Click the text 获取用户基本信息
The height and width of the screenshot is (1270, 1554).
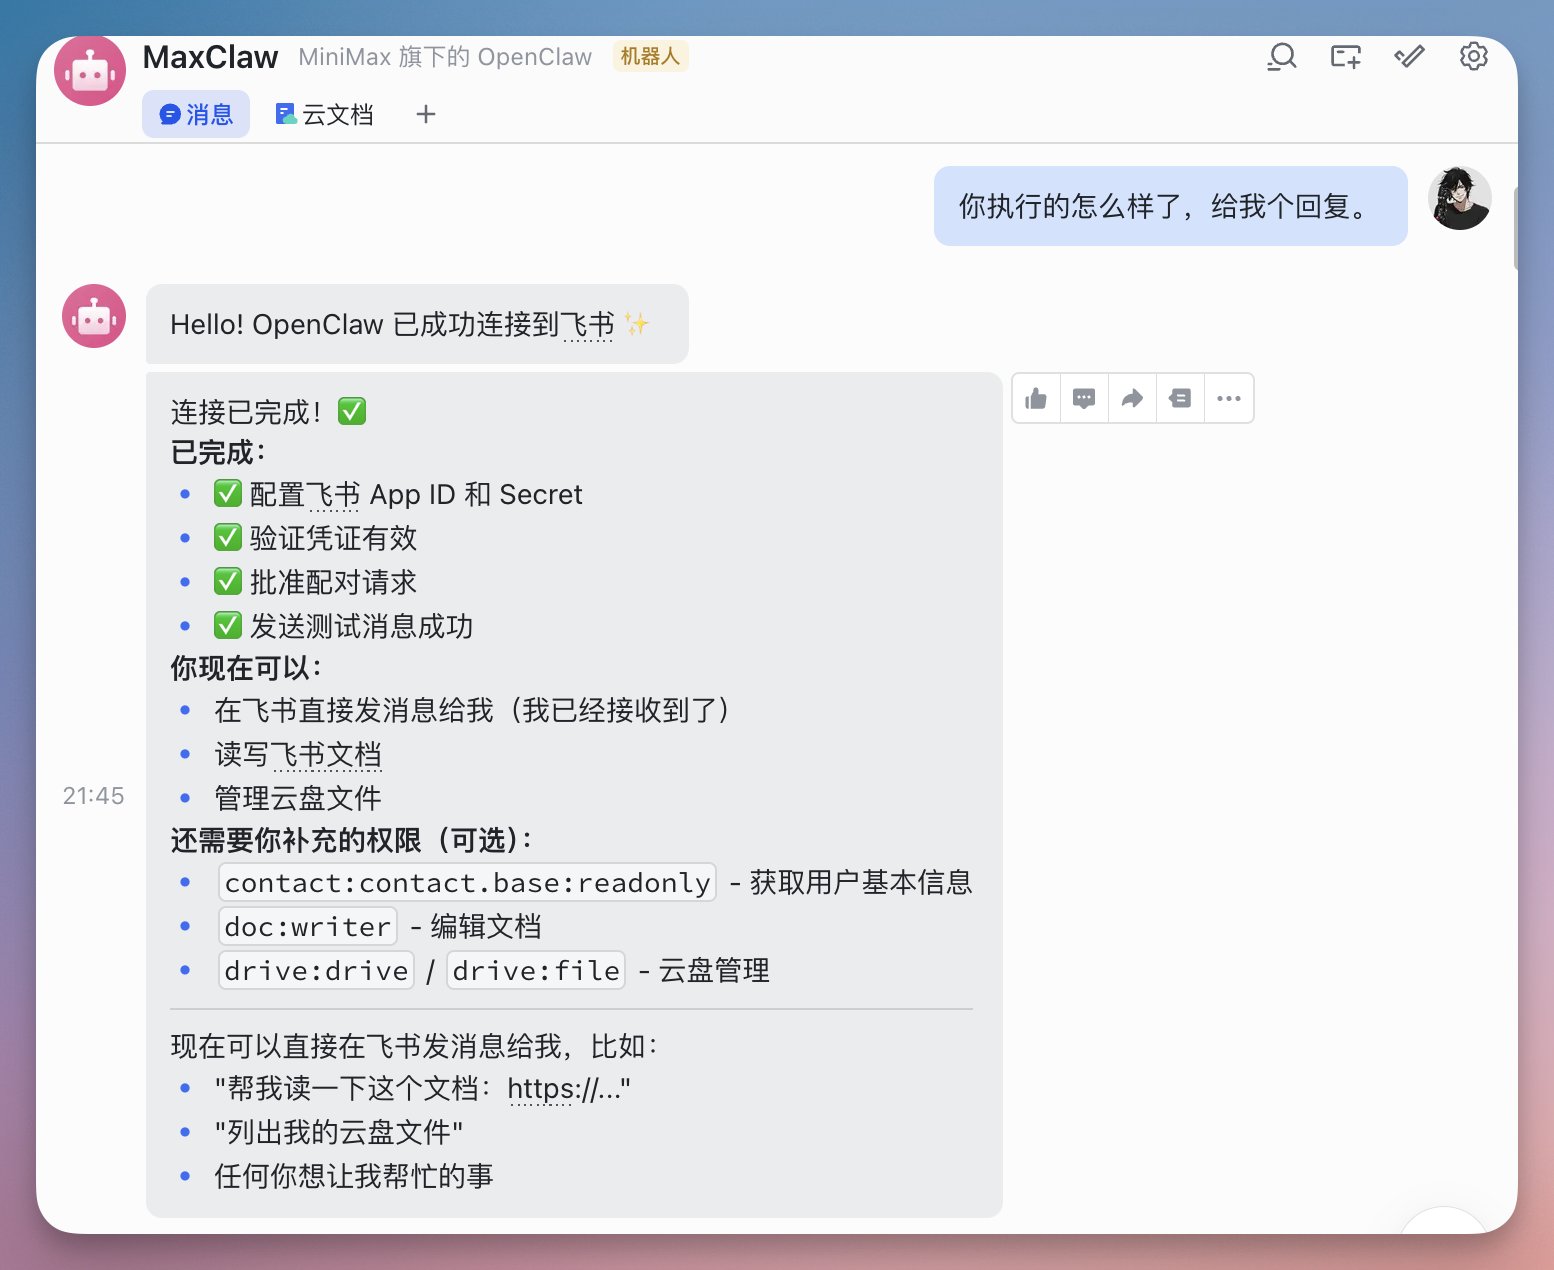coord(861,882)
